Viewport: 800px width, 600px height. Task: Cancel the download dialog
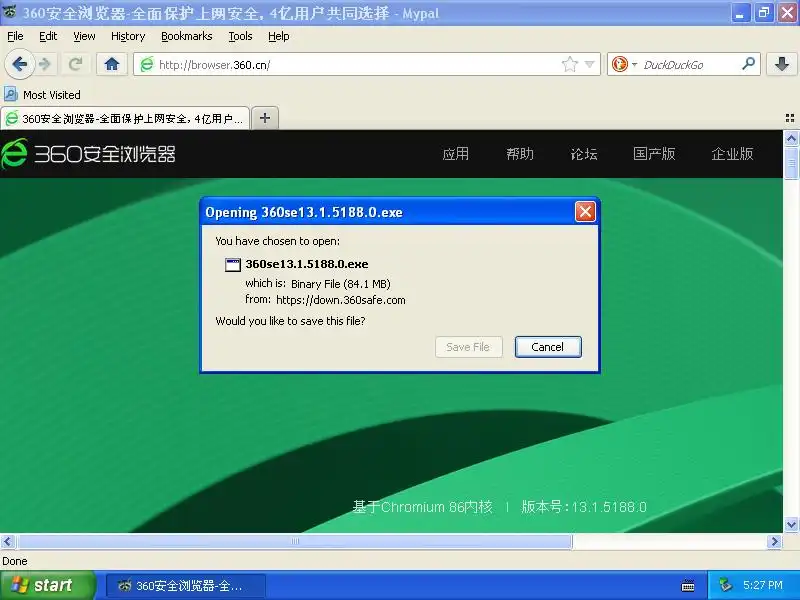point(548,347)
